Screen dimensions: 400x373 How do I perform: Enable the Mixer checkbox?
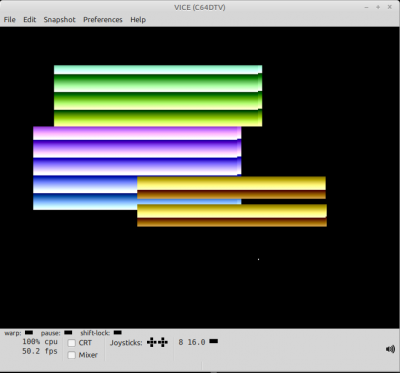pos(72,355)
